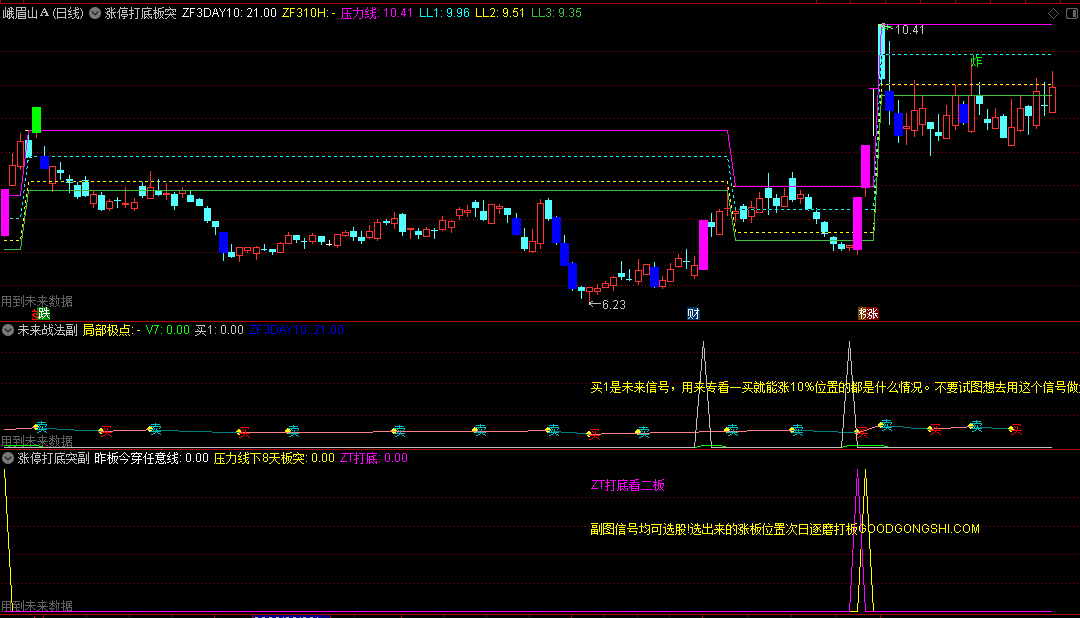
Task: Click the LL1: 9.96 cyan readout
Action: coord(444,13)
